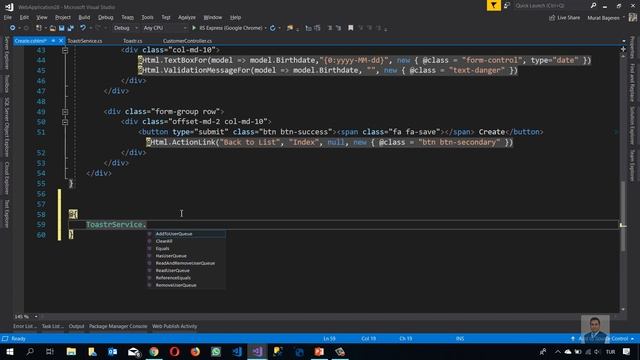Open Outlook from taskbar
This screenshot has width=640, height=360.
tap(113, 351)
